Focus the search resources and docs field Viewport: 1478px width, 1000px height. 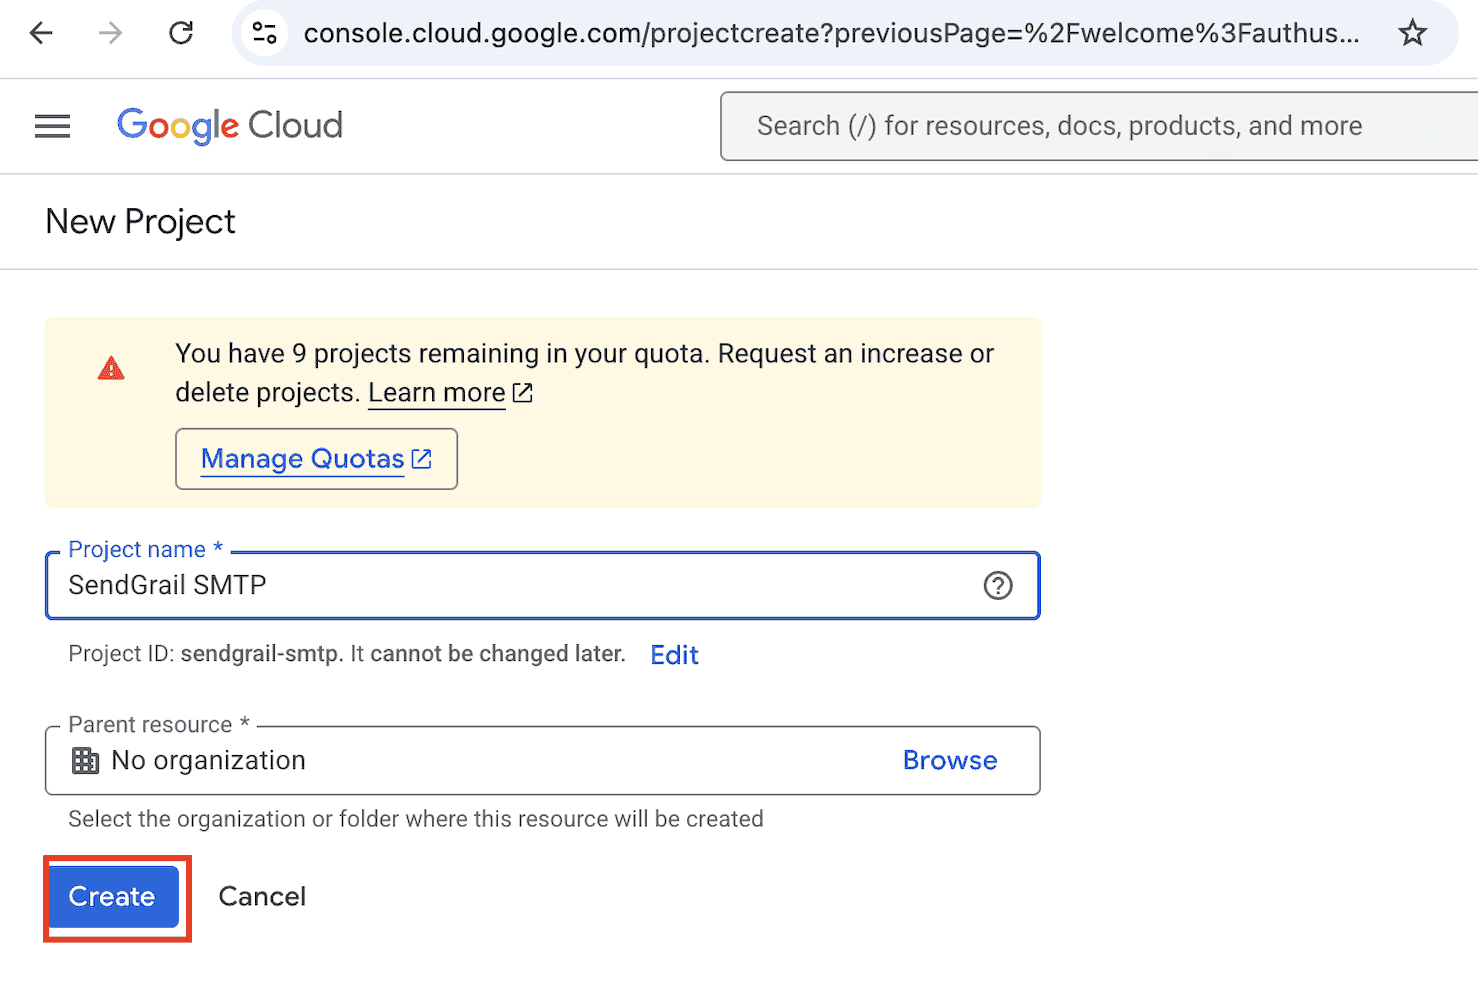[x=1099, y=126]
